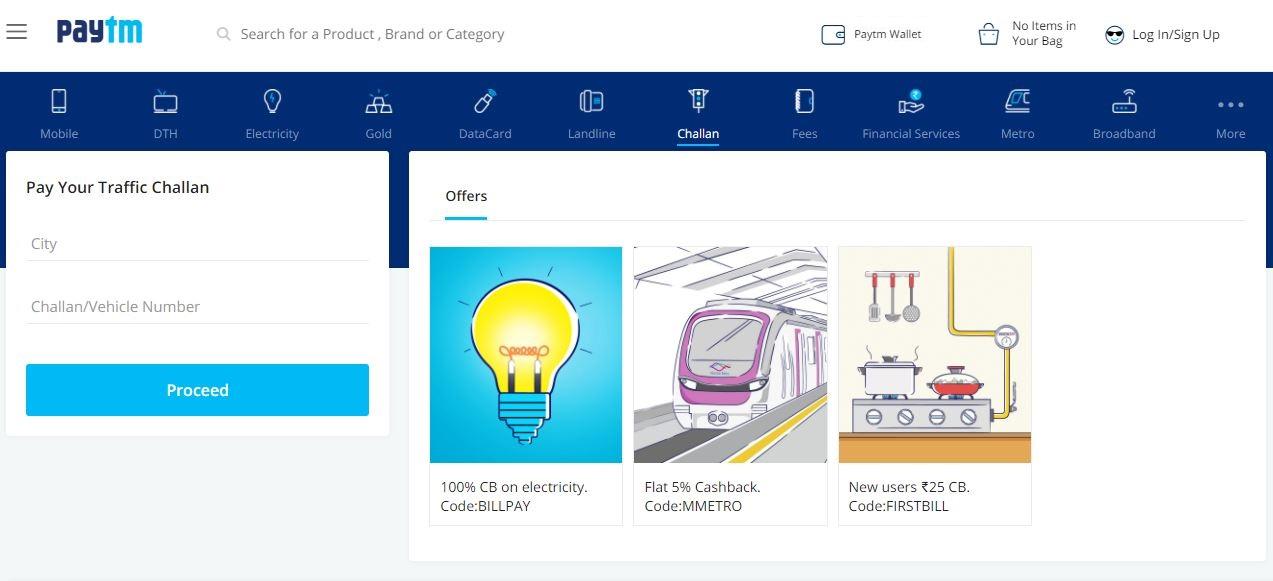The height and width of the screenshot is (581, 1273).
Task: Open the Mobile category label
Action: tap(59, 133)
